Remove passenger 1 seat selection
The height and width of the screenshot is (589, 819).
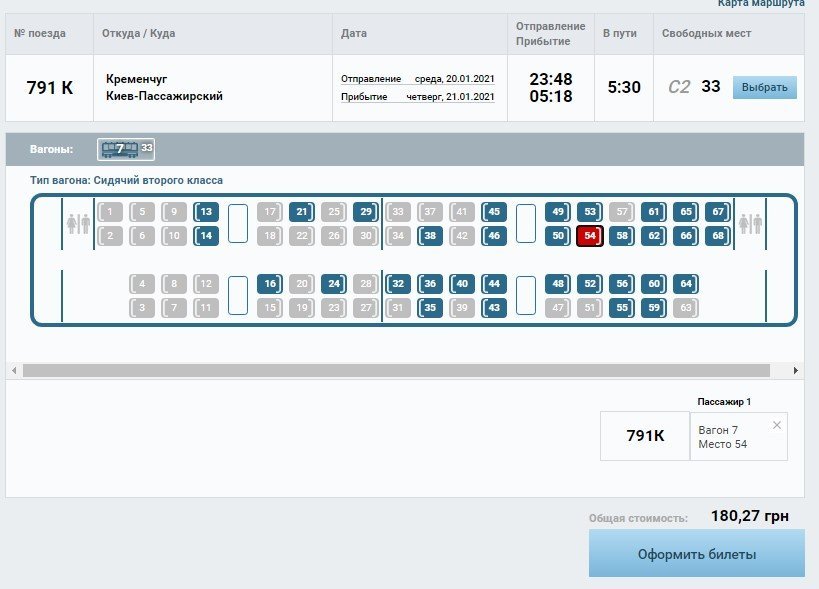777,425
